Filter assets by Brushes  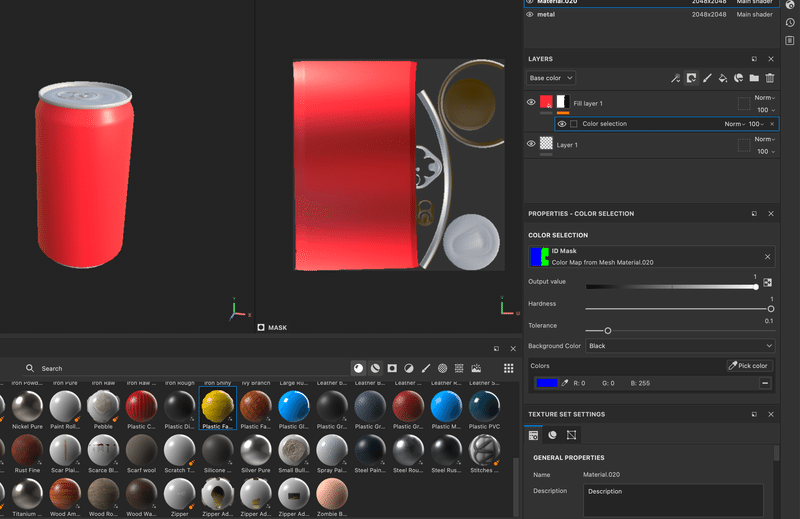tap(426, 368)
